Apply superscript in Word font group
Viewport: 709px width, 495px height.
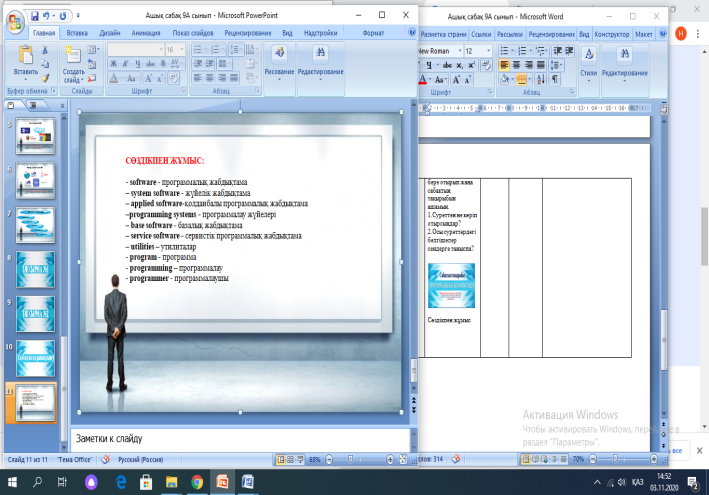[x=471, y=65]
